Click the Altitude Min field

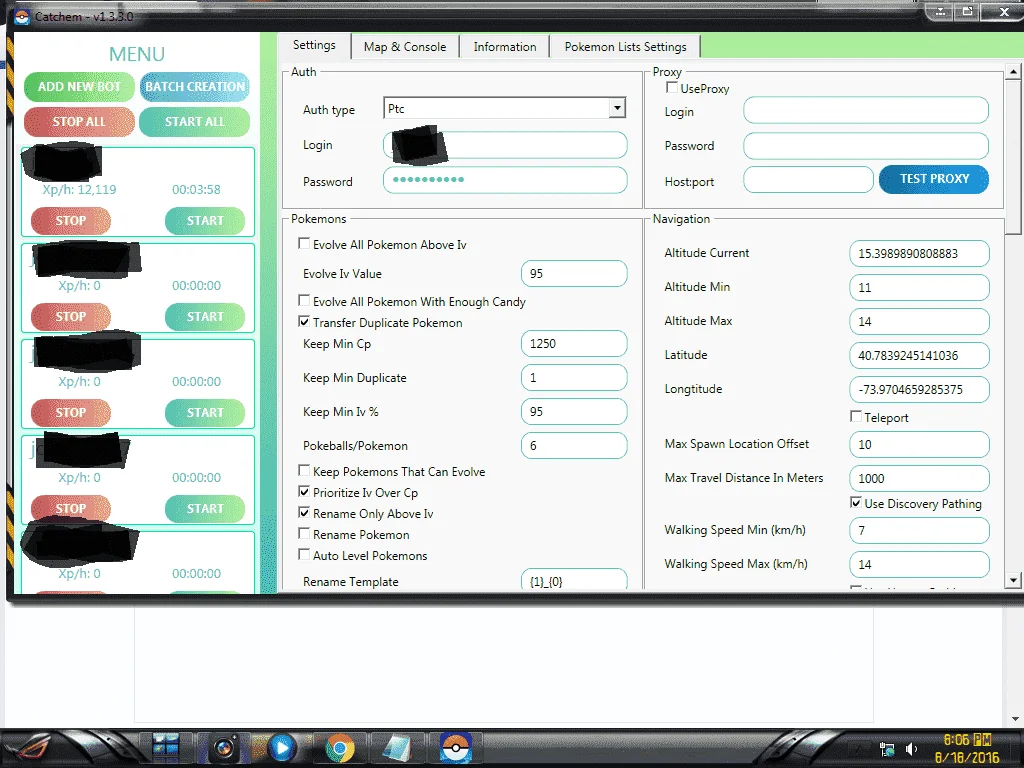919,287
